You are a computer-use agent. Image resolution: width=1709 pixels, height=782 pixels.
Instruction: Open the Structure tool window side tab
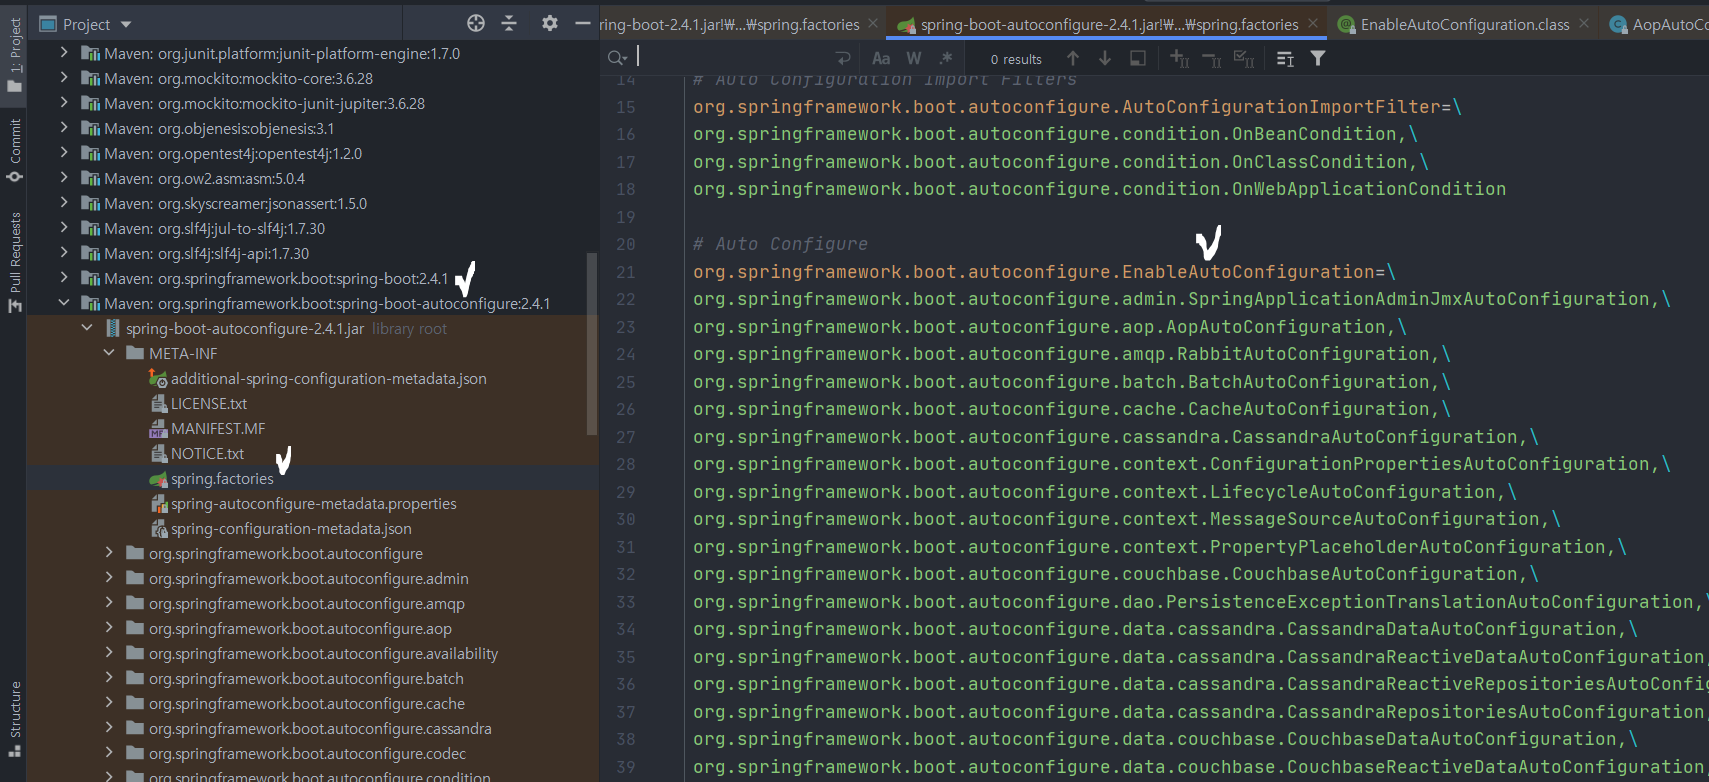pyautogui.click(x=14, y=720)
